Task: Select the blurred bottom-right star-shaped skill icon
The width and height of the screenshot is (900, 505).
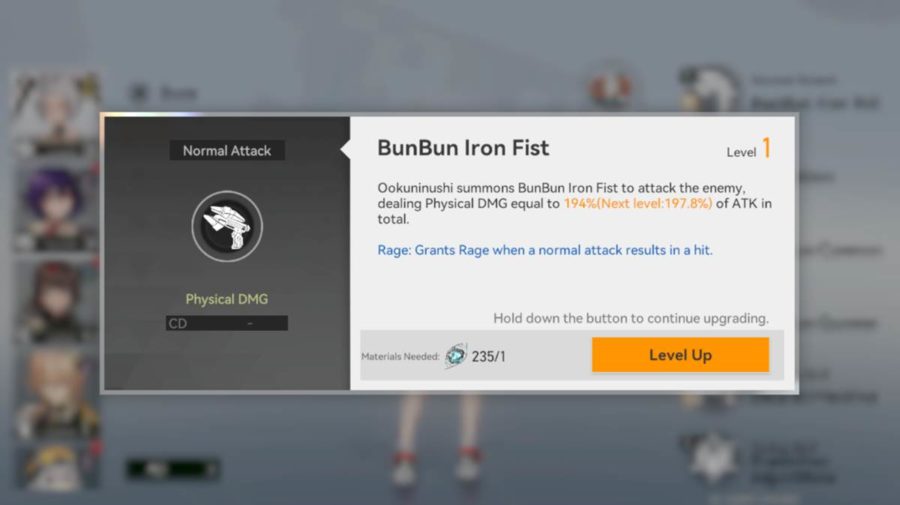Action: [x=712, y=457]
